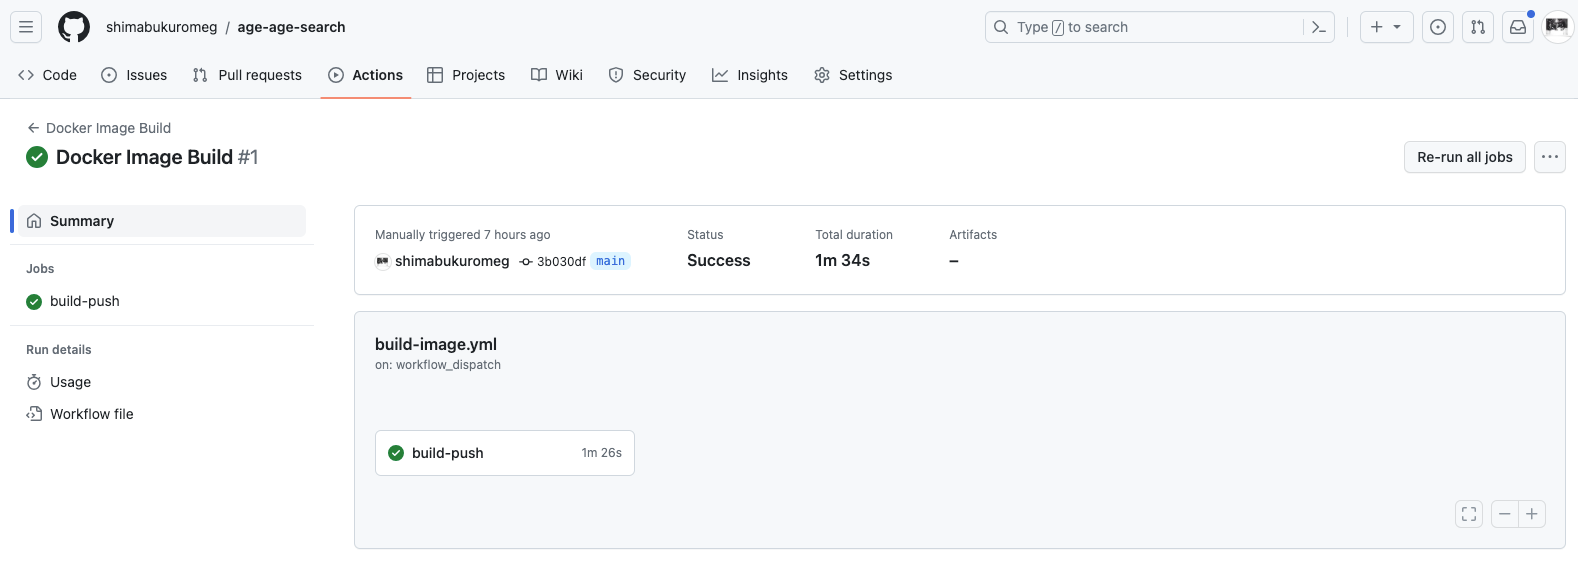Open the pull requests icon in header

(x=1477, y=27)
